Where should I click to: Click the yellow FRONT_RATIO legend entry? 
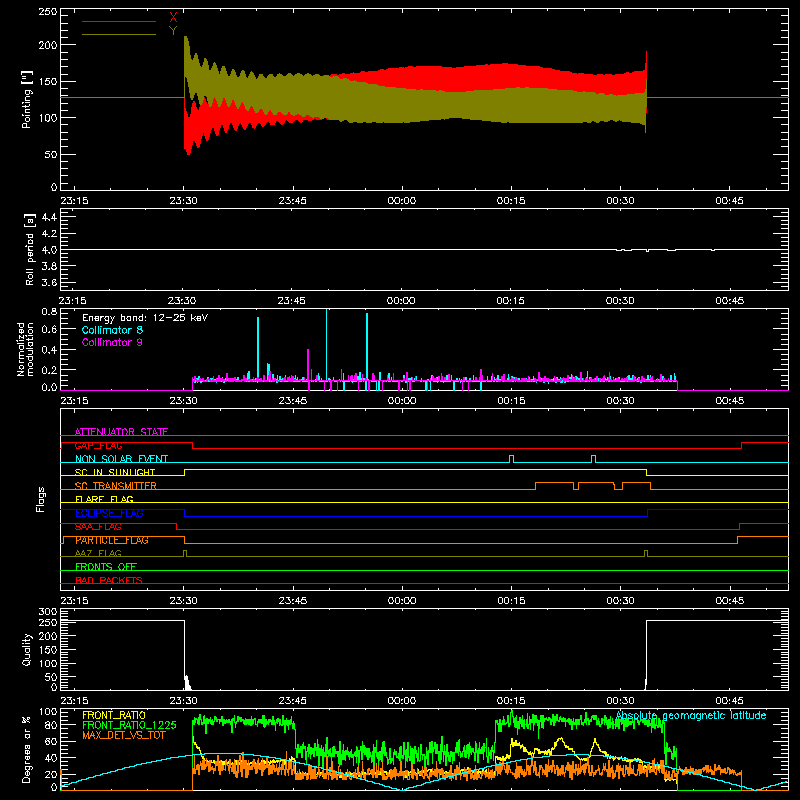point(114,715)
